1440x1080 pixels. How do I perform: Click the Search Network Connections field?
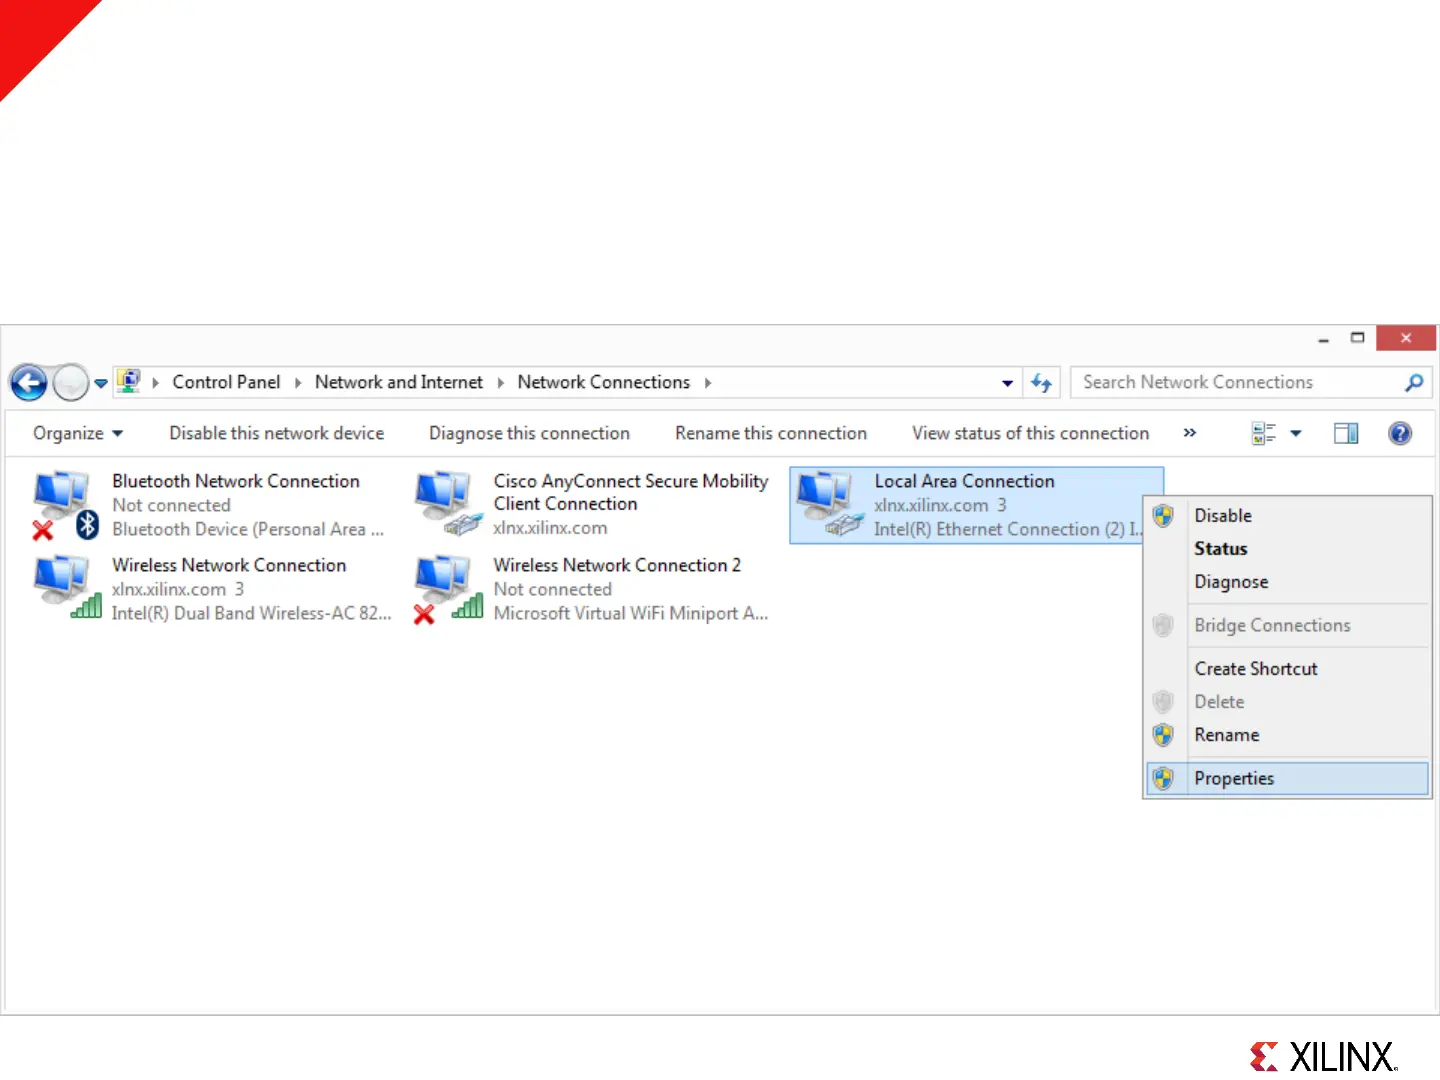[x=1236, y=383]
